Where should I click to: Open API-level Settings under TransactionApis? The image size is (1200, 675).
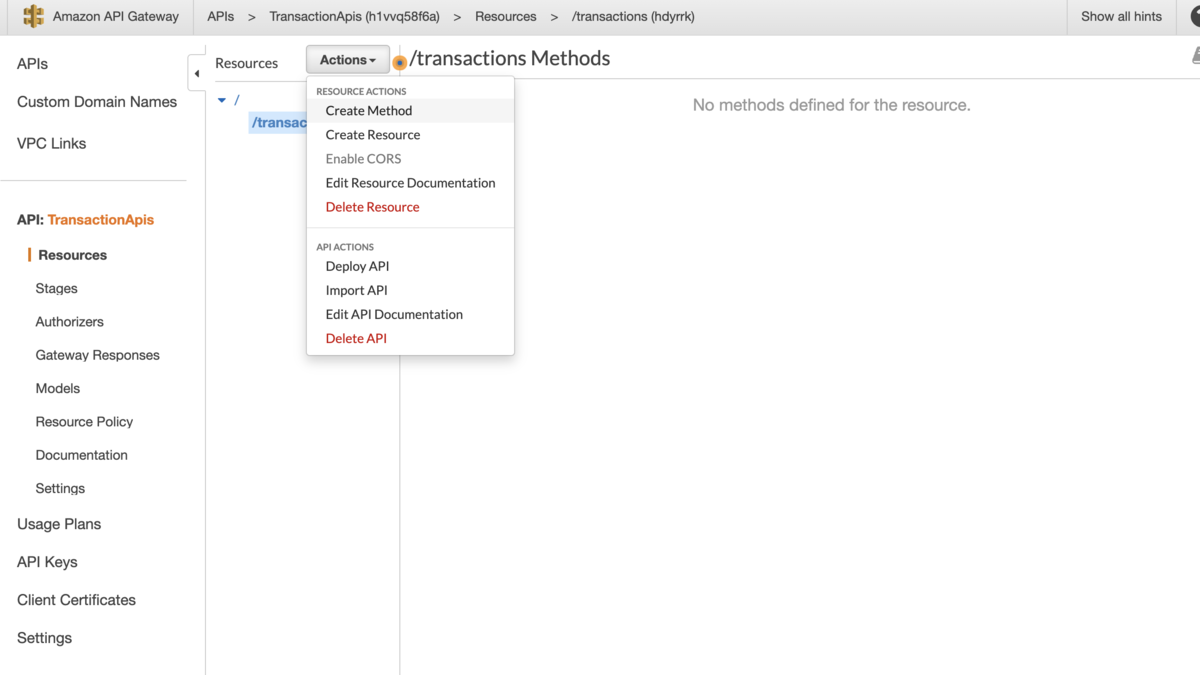60,488
